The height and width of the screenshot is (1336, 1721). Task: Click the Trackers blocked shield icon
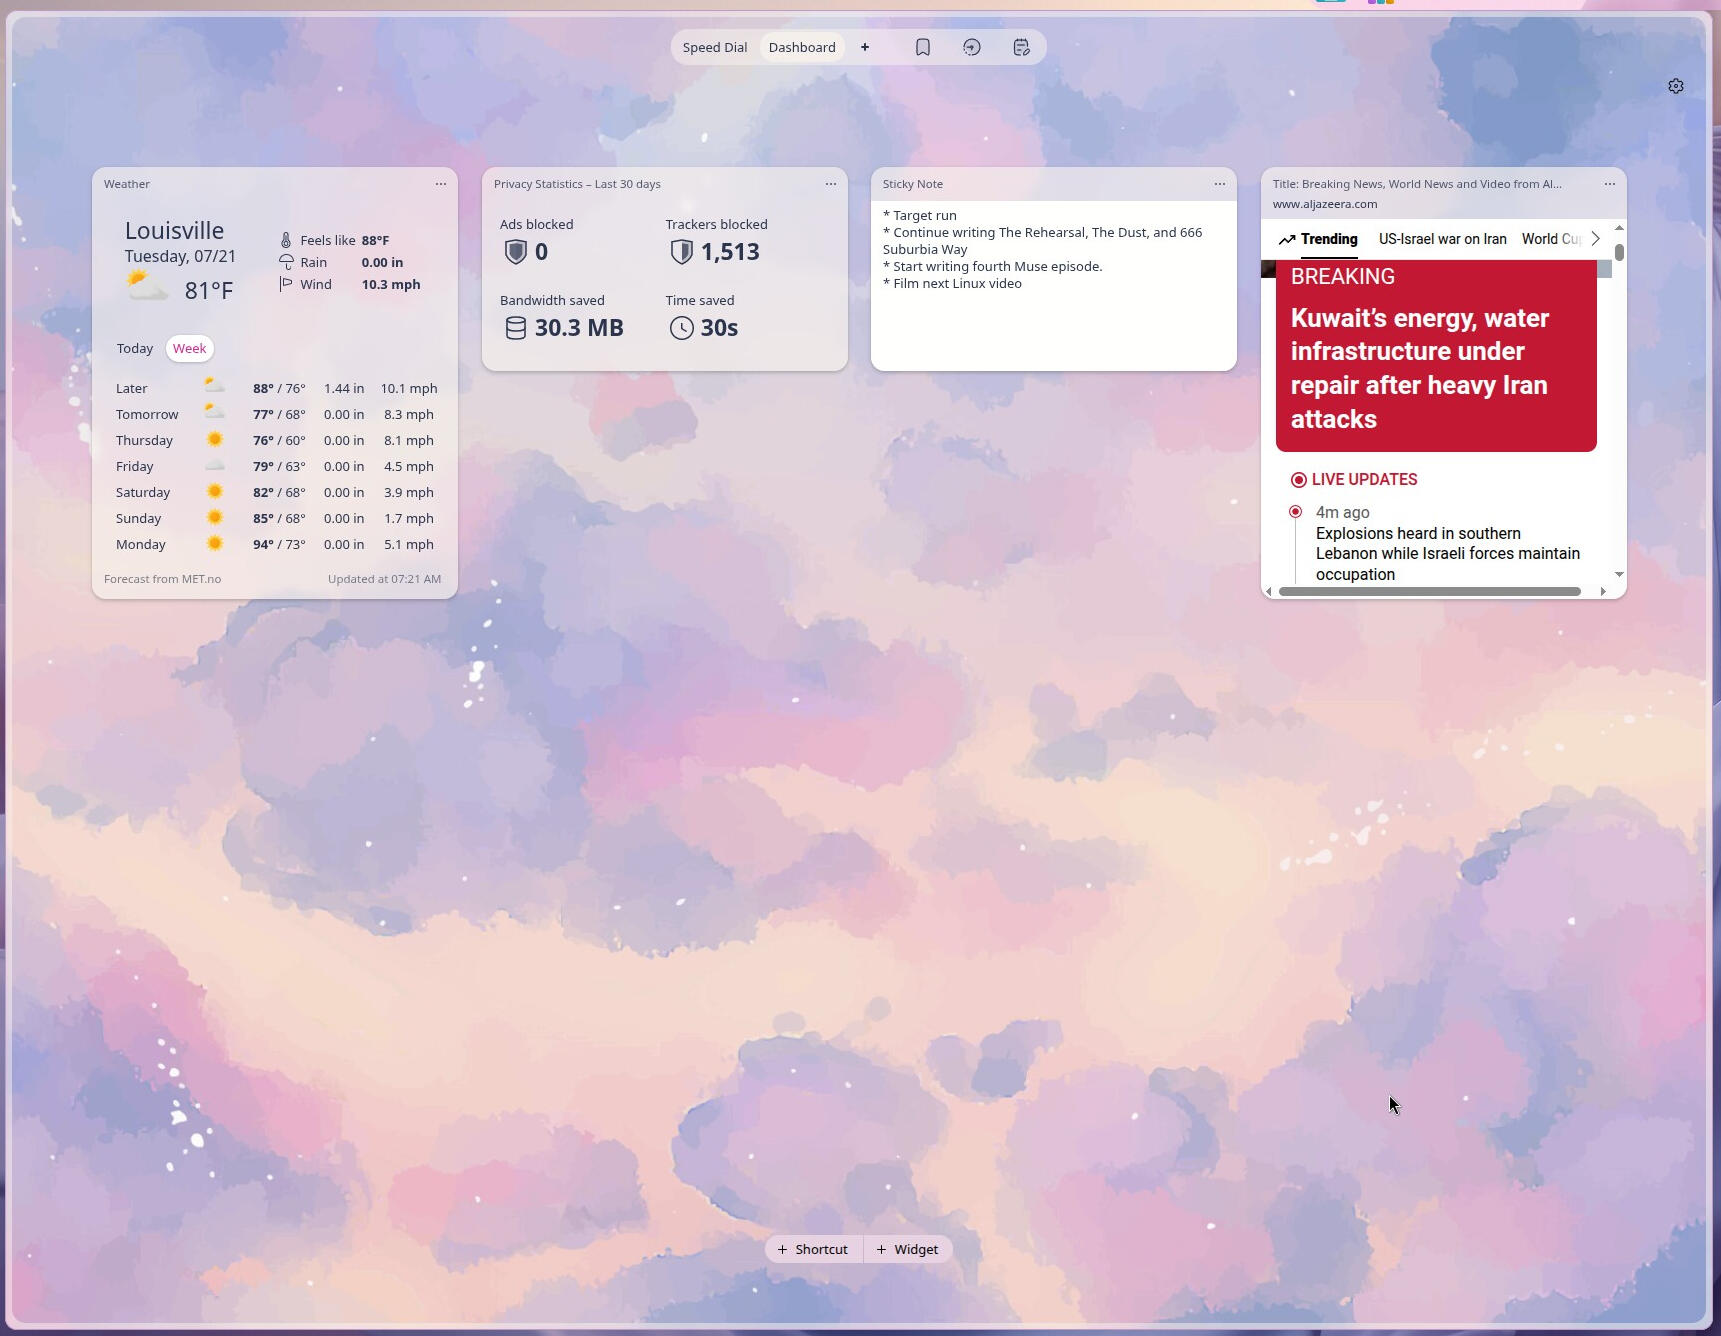tap(681, 252)
